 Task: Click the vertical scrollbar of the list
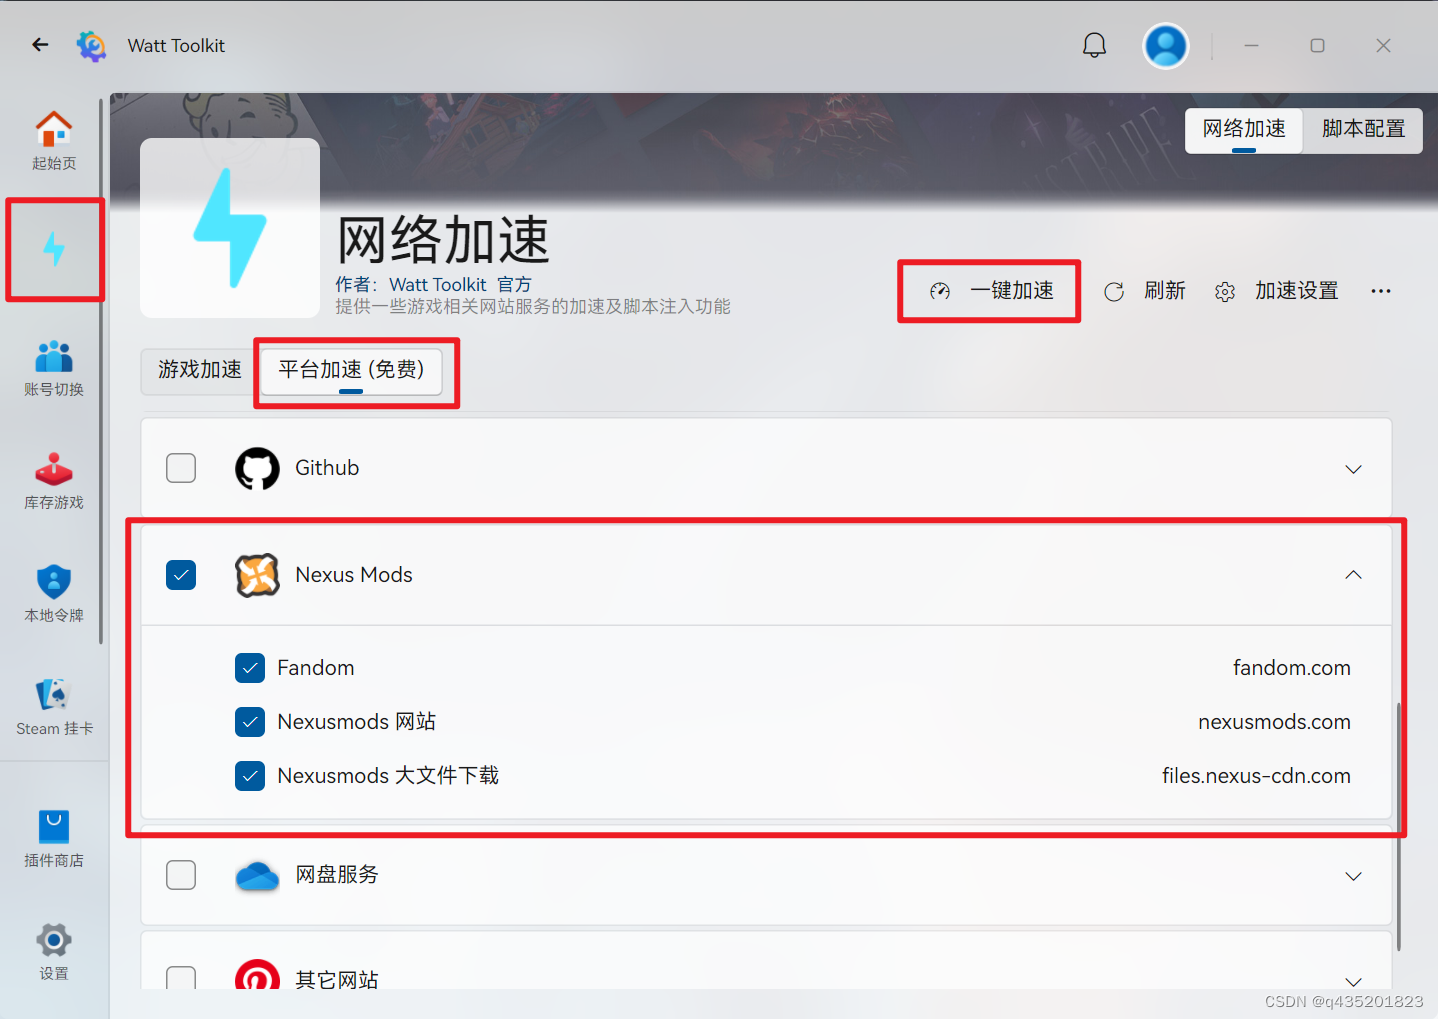(x=1398, y=826)
